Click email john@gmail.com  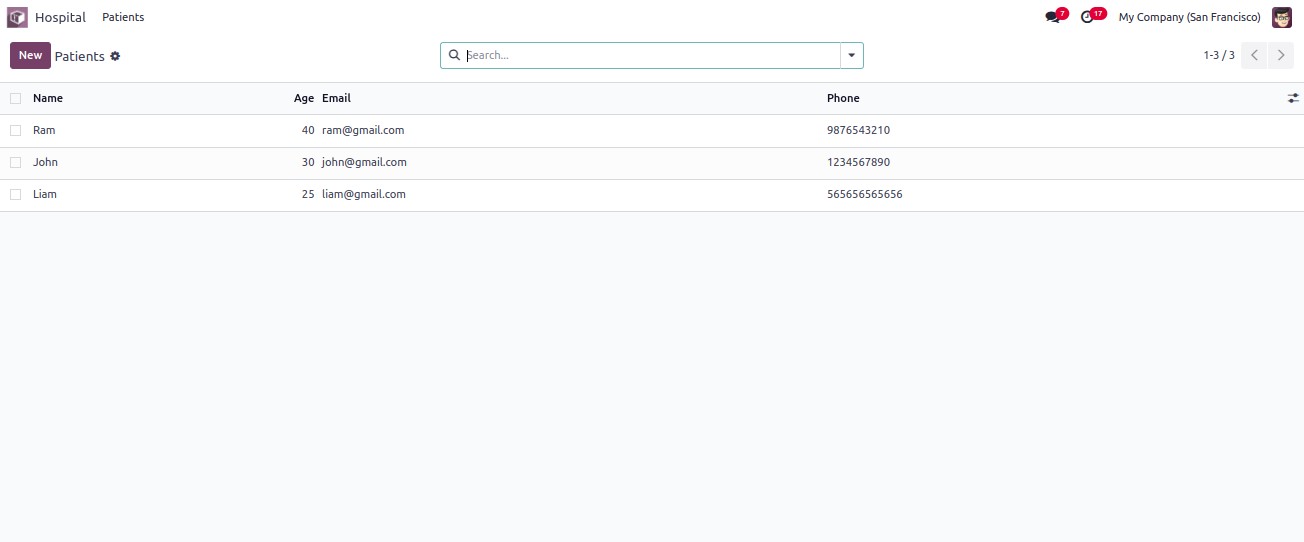(364, 162)
